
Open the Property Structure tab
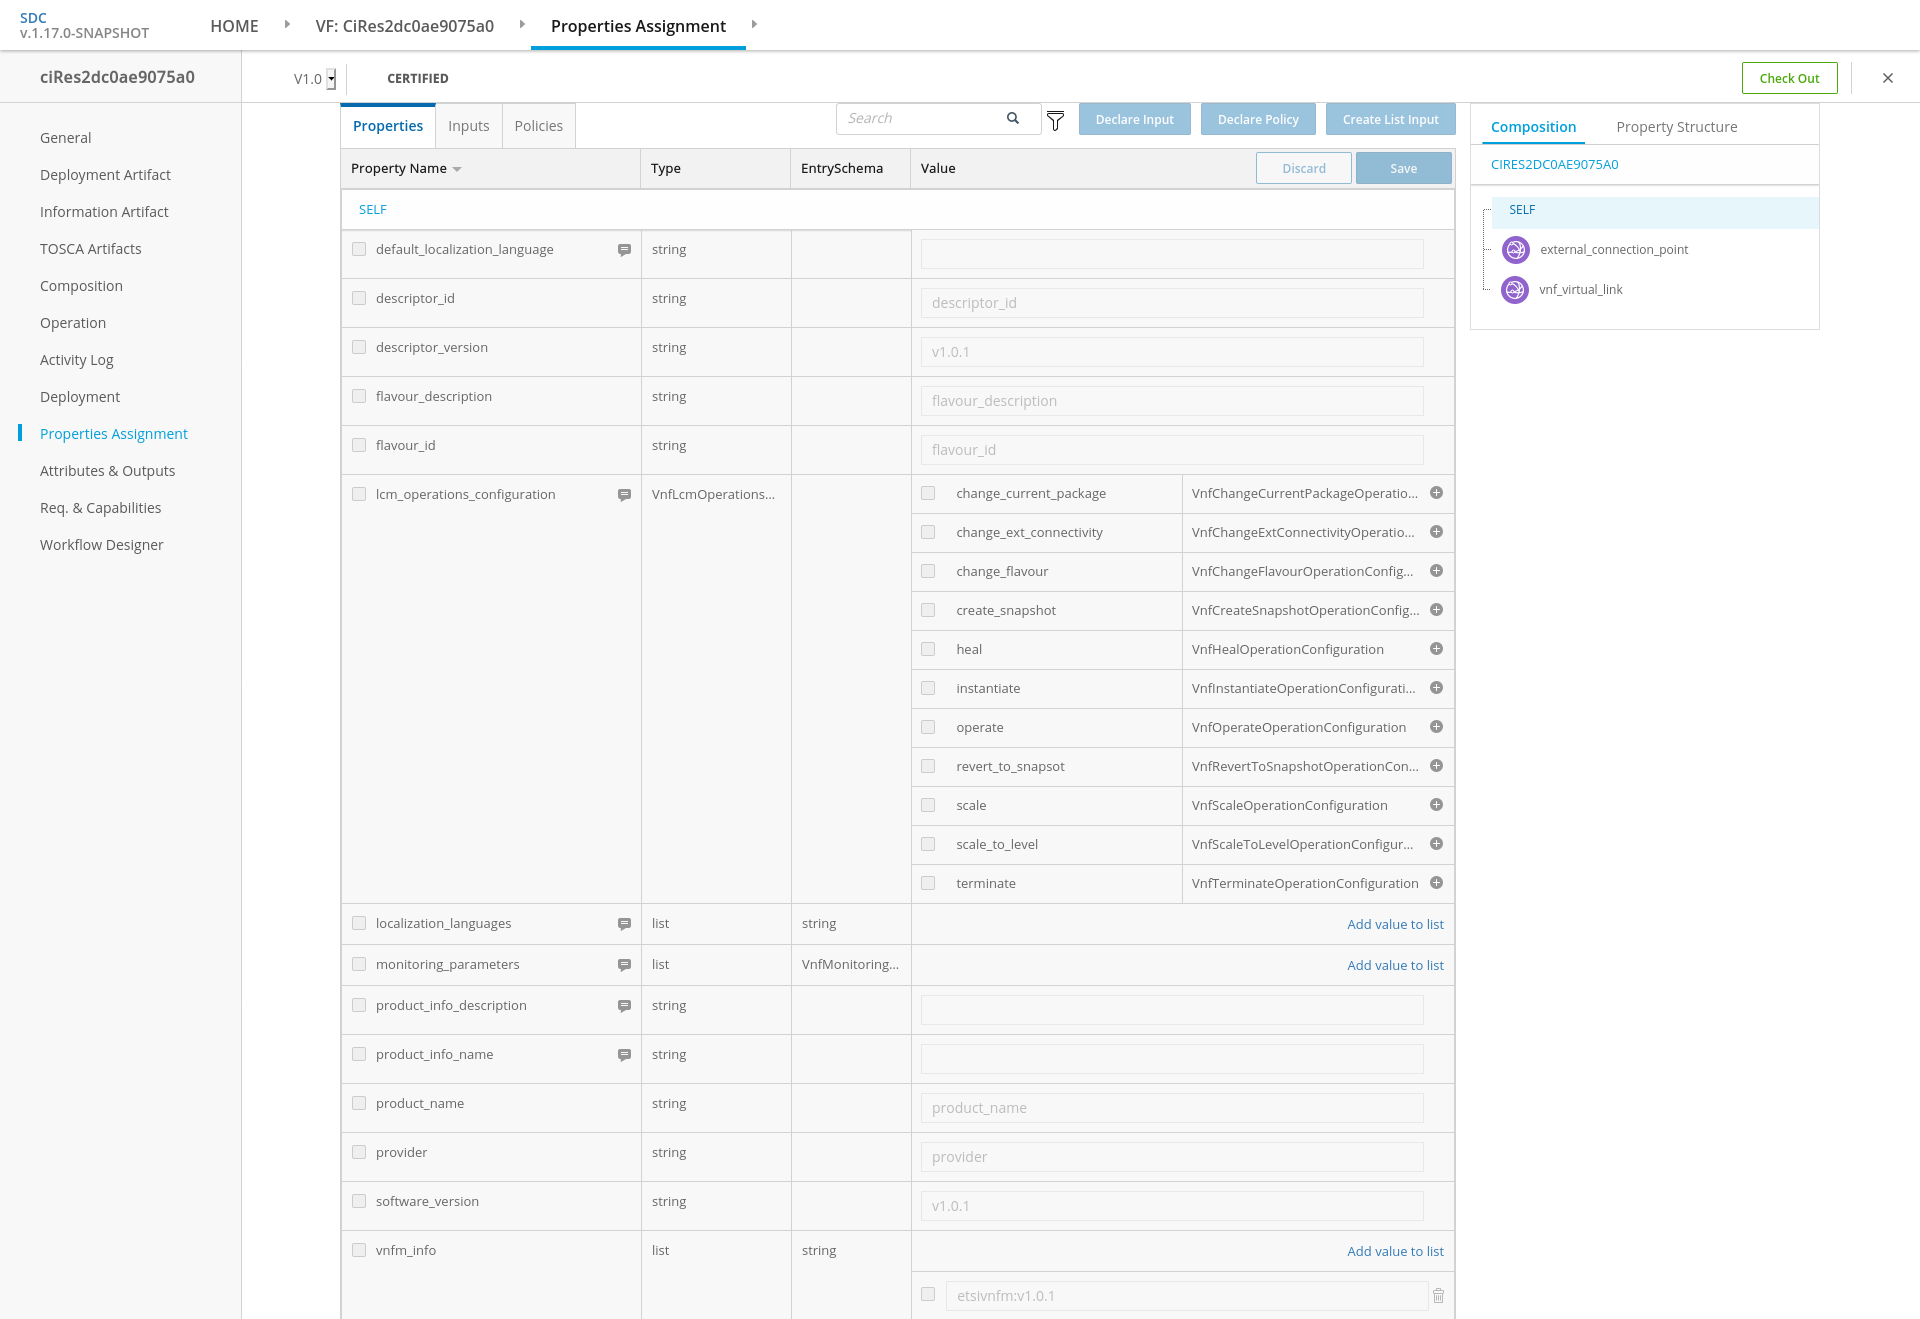[x=1677, y=127]
